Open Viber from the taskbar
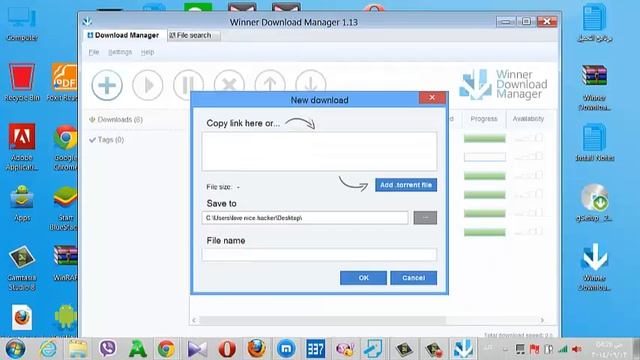 (107, 349)
